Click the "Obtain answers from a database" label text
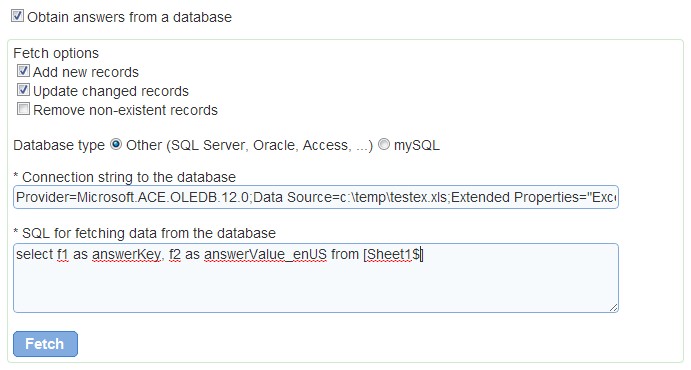This screenshot has height=370, width=691. point(130,17)
